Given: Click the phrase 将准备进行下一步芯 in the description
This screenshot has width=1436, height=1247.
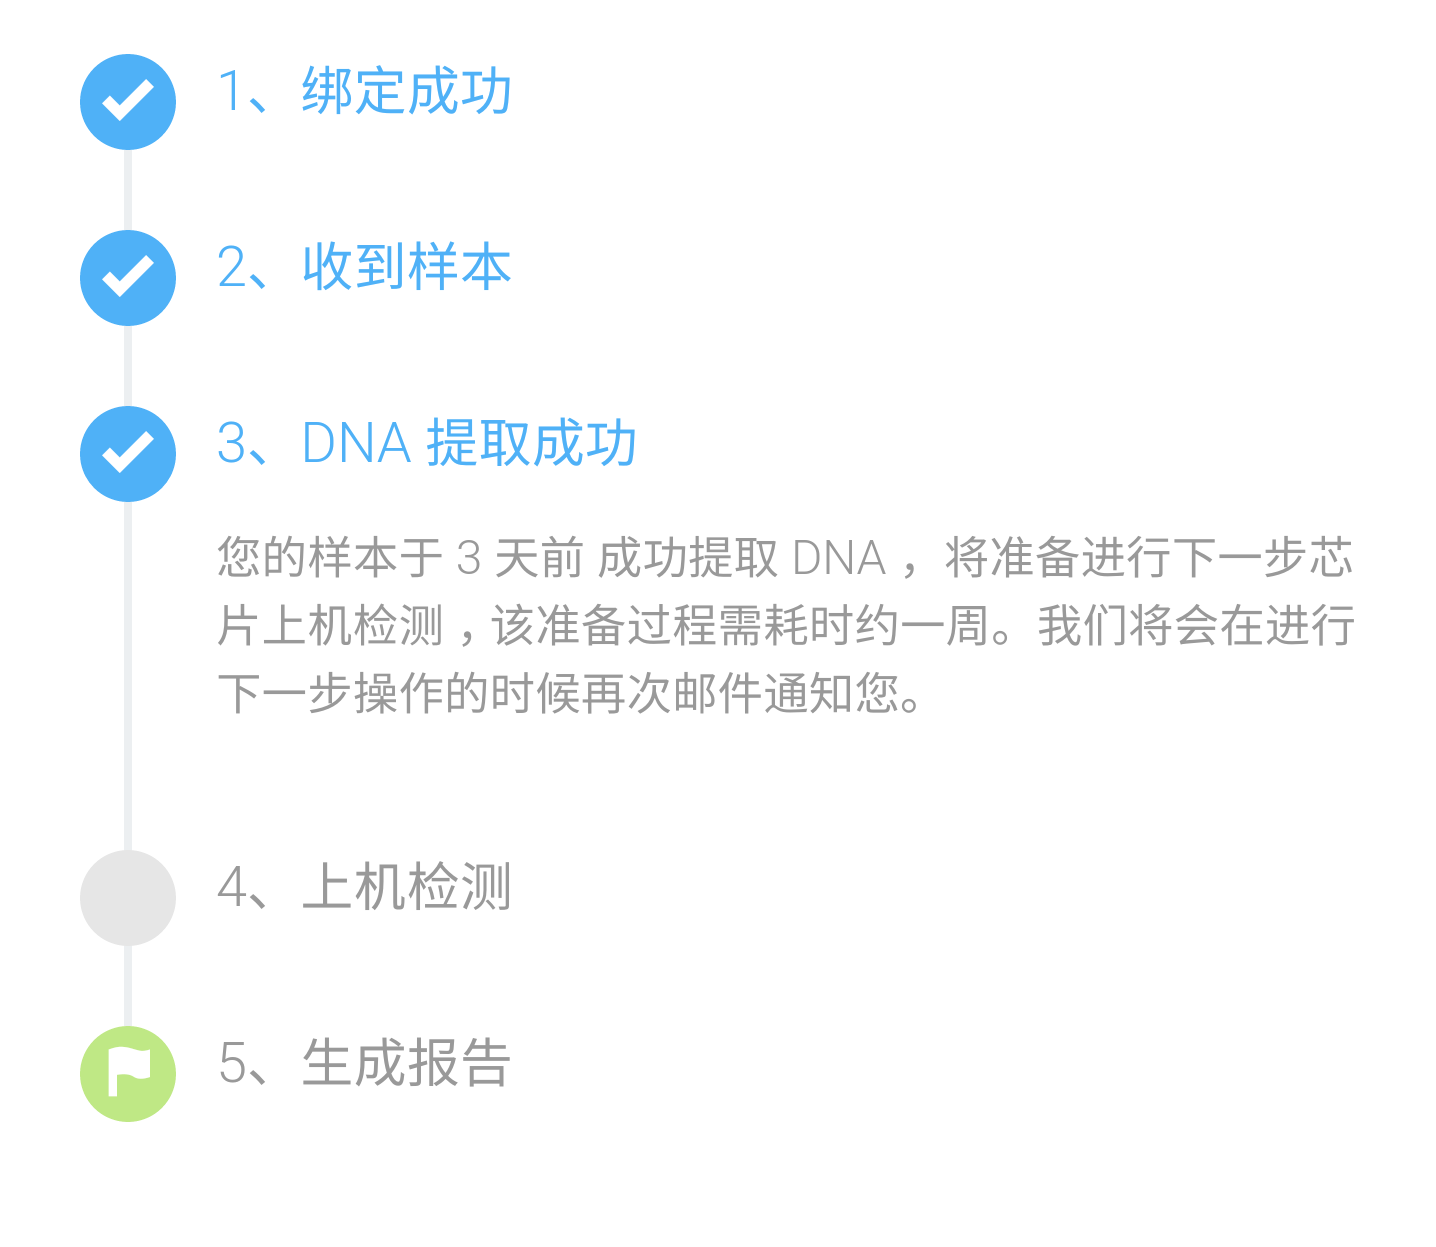Looking at the screenshot, I should coord(1149,558).
